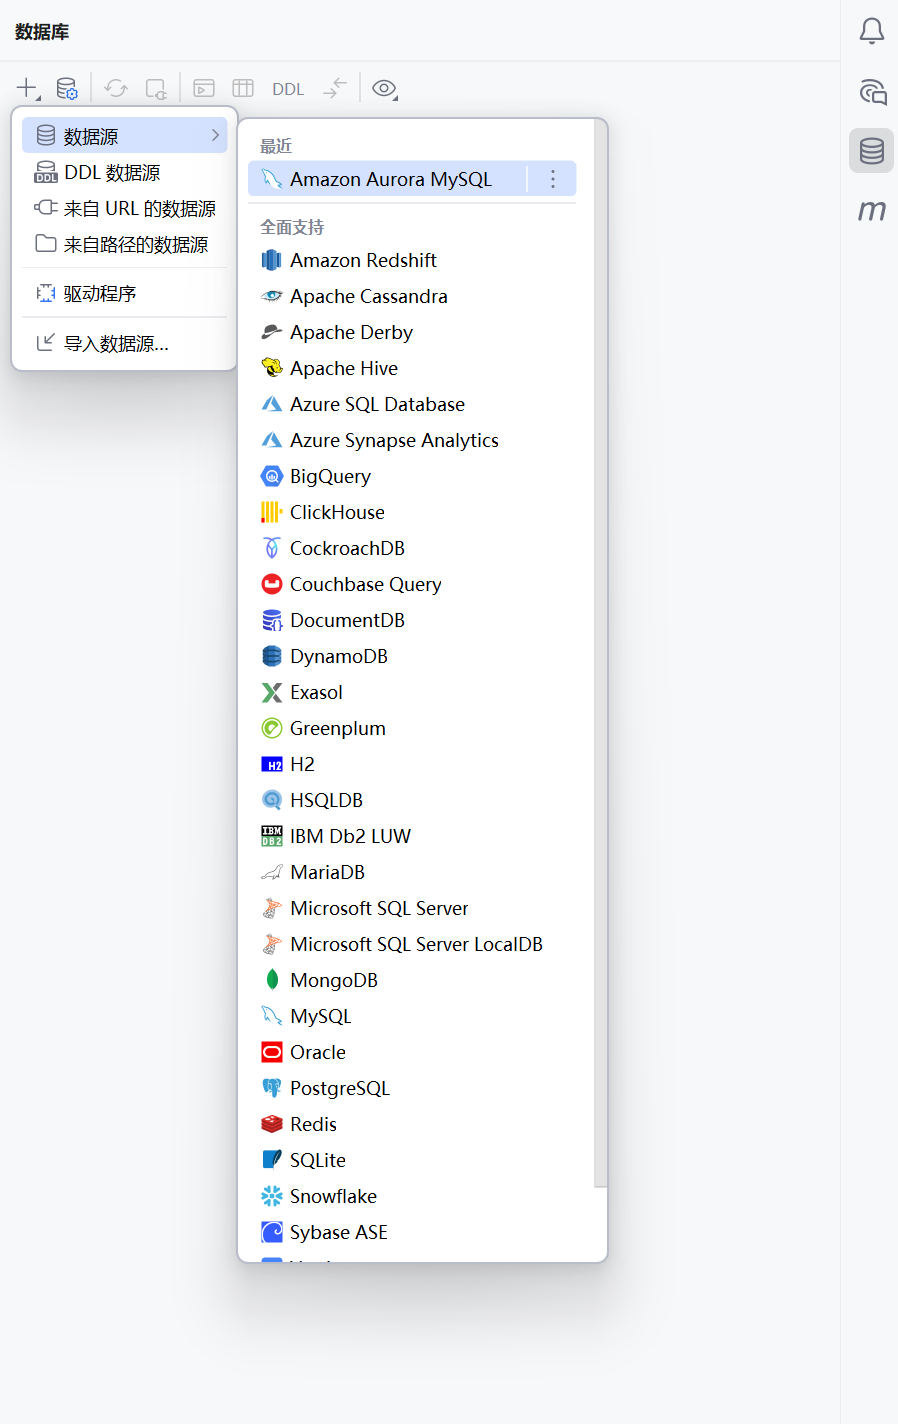
Task: Click Apache Derby hat icon
Action: tap(272, 332)
